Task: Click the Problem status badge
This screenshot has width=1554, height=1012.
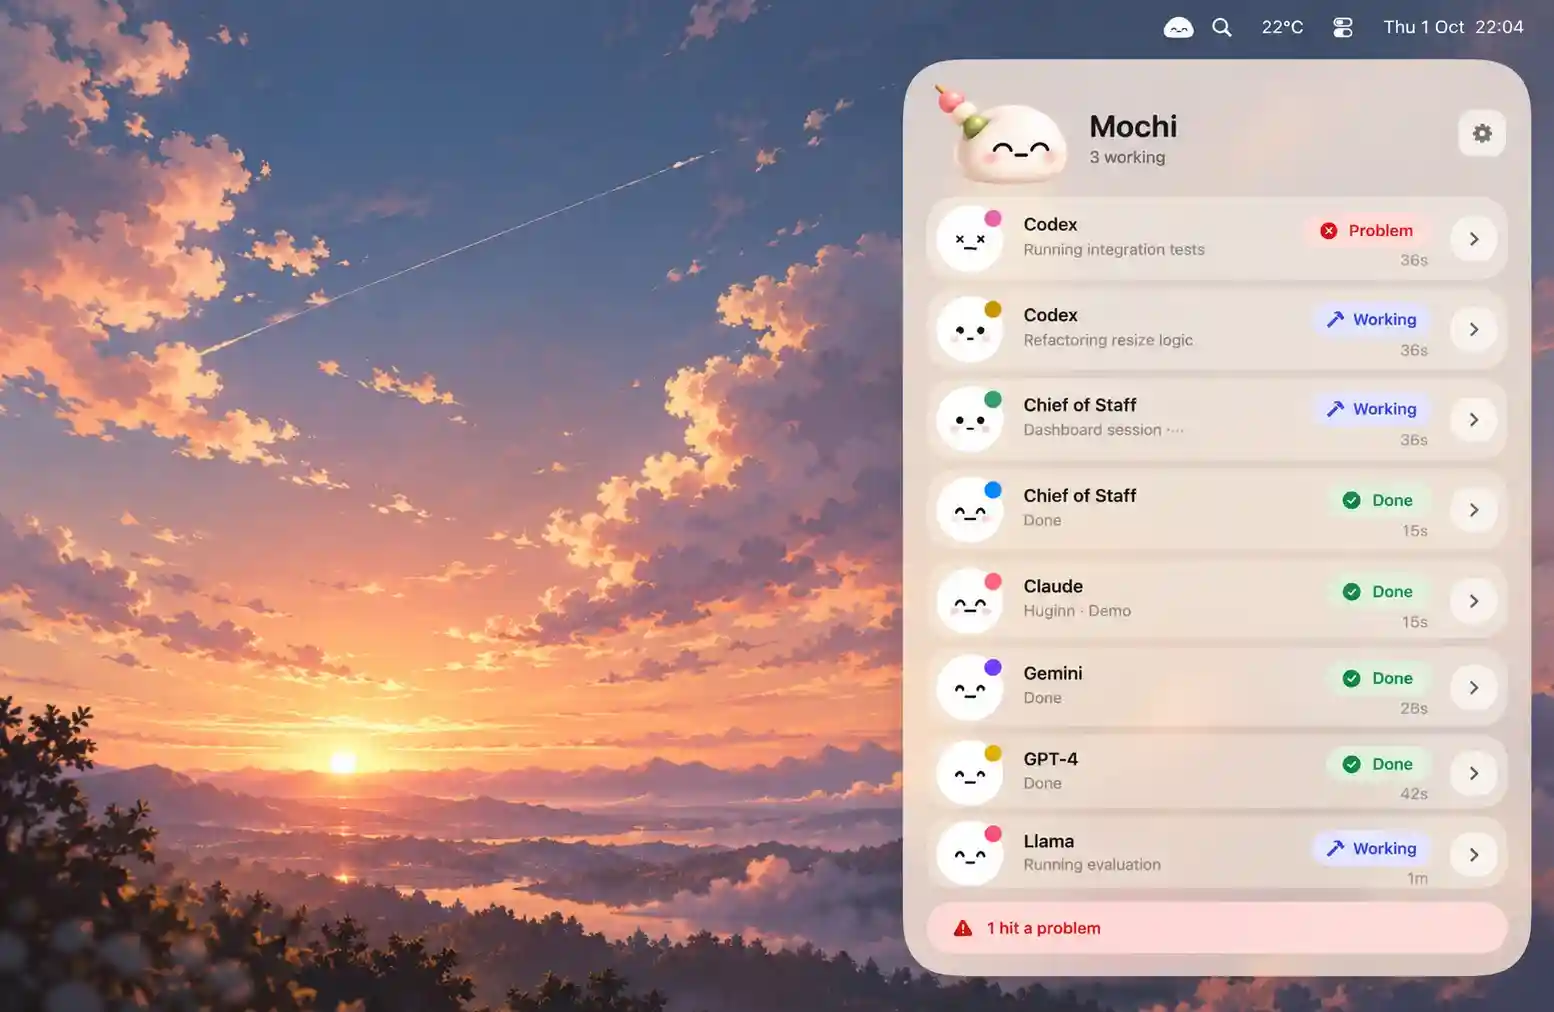Action: [1366, 231]
